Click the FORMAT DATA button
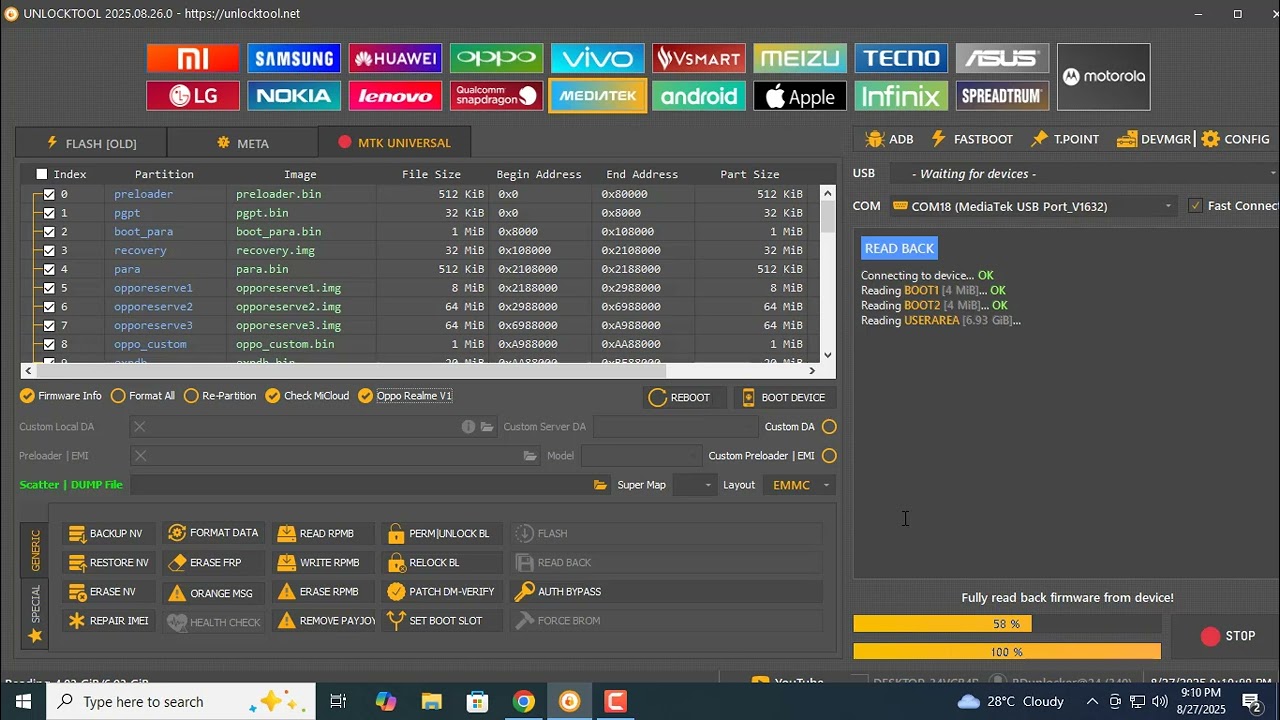 pyautogui.click(x=213, y=534)
